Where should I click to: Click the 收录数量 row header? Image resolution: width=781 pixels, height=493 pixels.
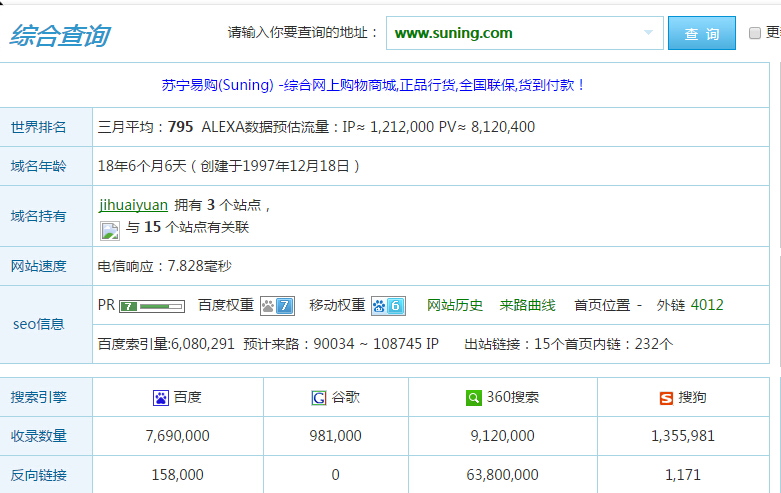pyautogui.click(x=46, y=436)
